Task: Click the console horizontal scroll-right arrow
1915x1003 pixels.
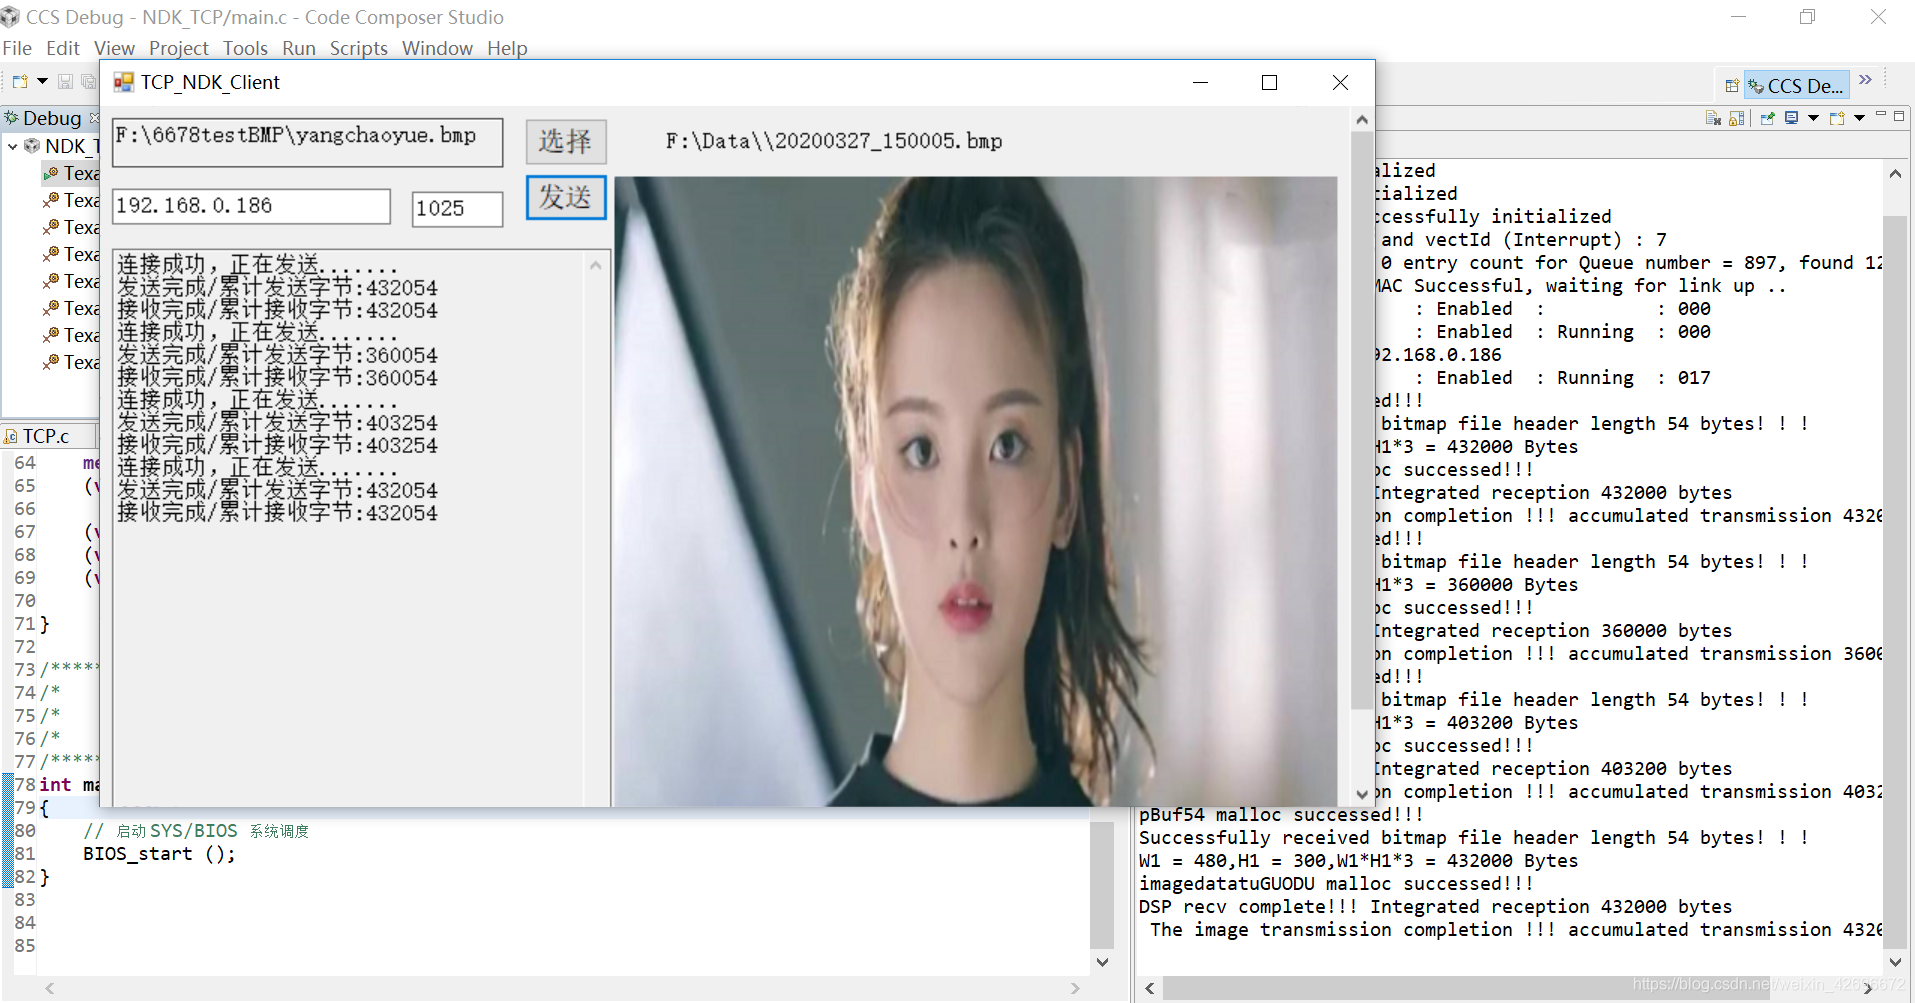Action: 1868,988
